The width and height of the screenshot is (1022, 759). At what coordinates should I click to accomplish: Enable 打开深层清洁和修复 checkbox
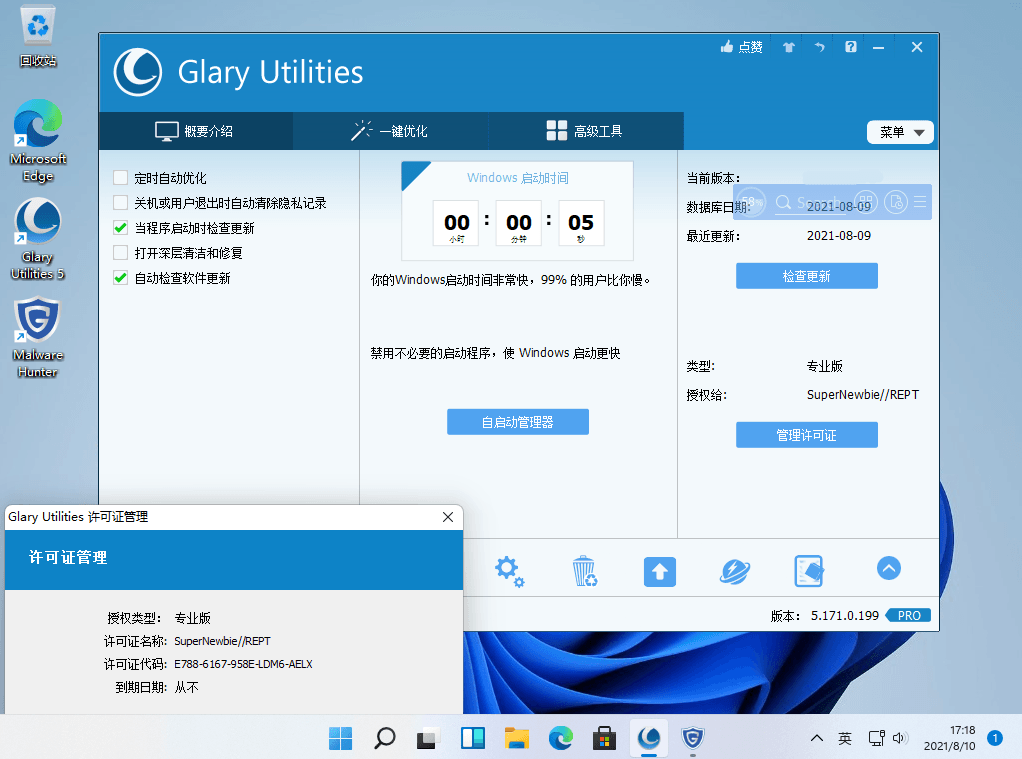tap(121, 252)
